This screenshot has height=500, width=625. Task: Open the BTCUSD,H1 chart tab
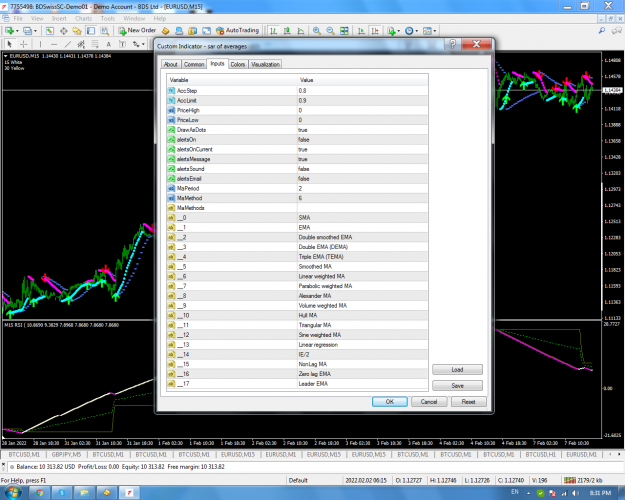click(x=540, y=454)
